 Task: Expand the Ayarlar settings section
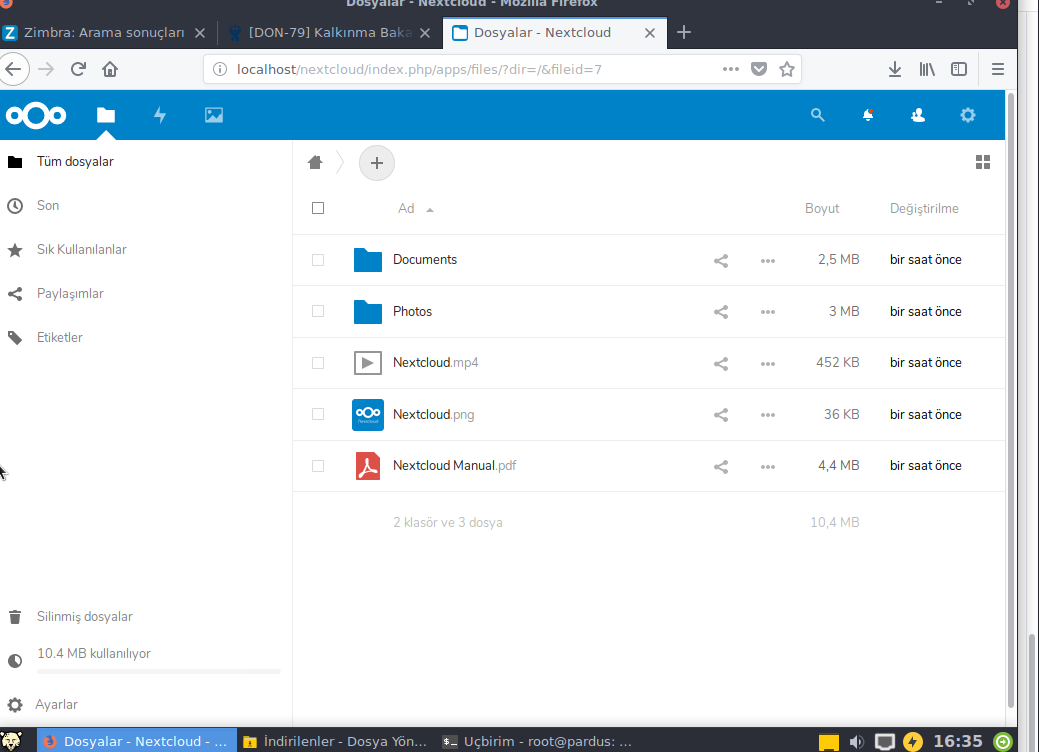pos(56,704)
